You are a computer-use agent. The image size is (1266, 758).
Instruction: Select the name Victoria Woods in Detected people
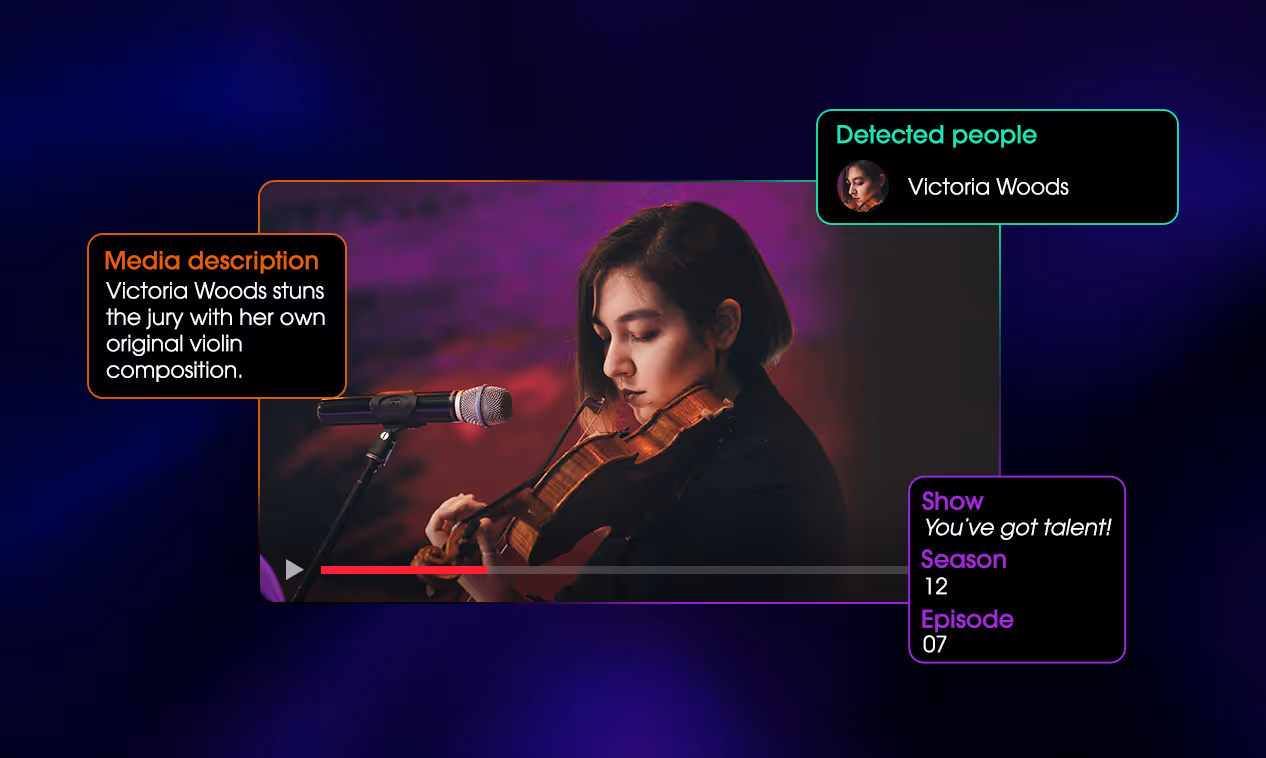tap(988, 187)
